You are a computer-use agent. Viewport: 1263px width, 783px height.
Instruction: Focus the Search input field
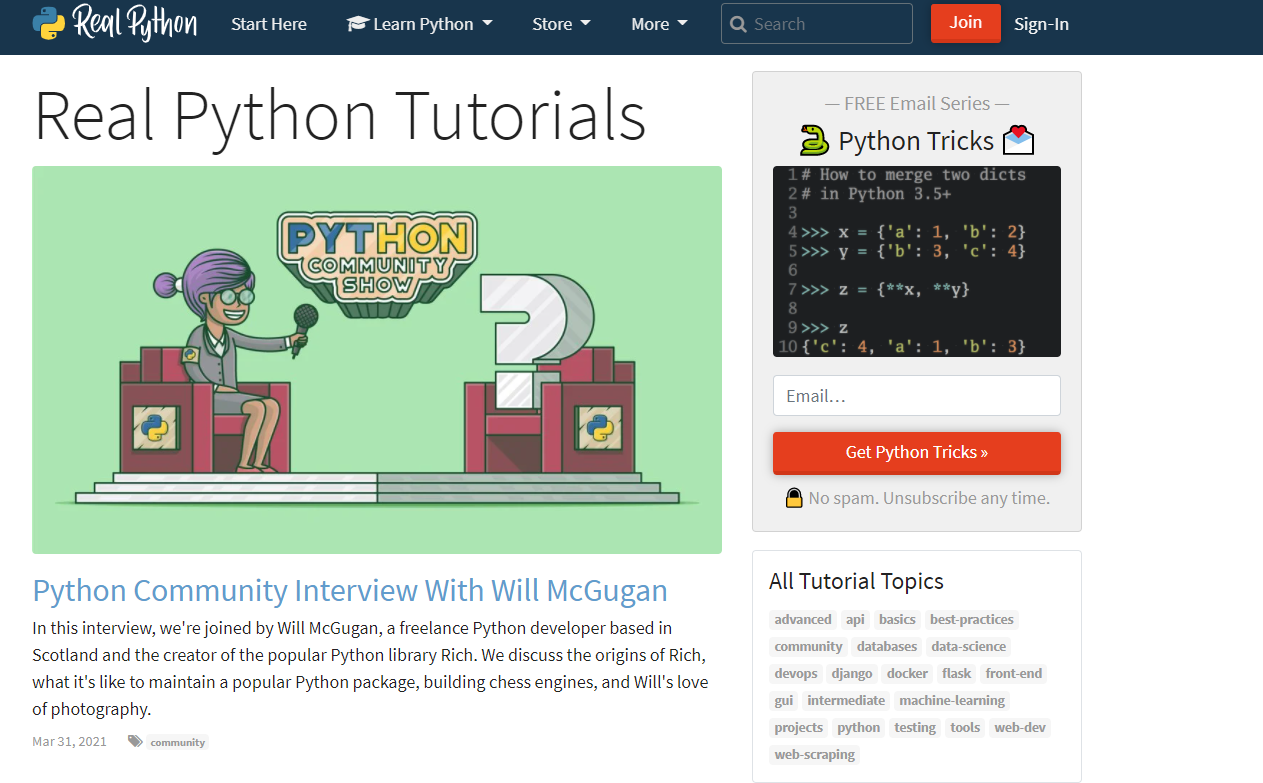pyautogui.click(x=816, y=24)
